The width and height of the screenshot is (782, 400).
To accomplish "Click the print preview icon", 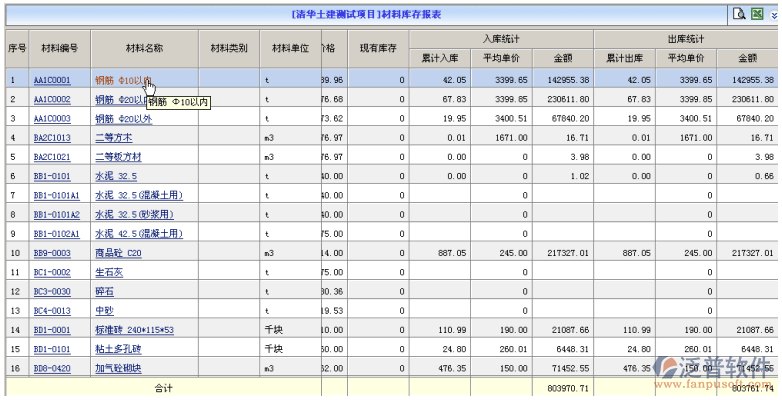I will point(739,14).
